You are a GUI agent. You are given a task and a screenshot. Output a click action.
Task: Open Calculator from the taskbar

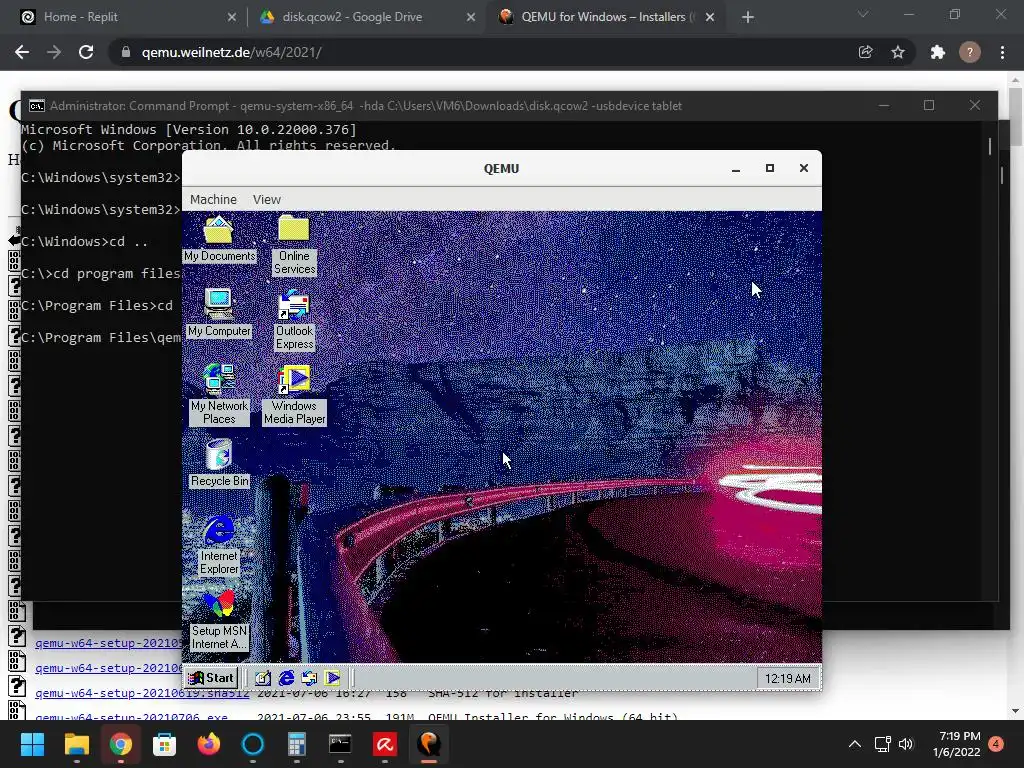pyautogui.click(x=296, y=744)
